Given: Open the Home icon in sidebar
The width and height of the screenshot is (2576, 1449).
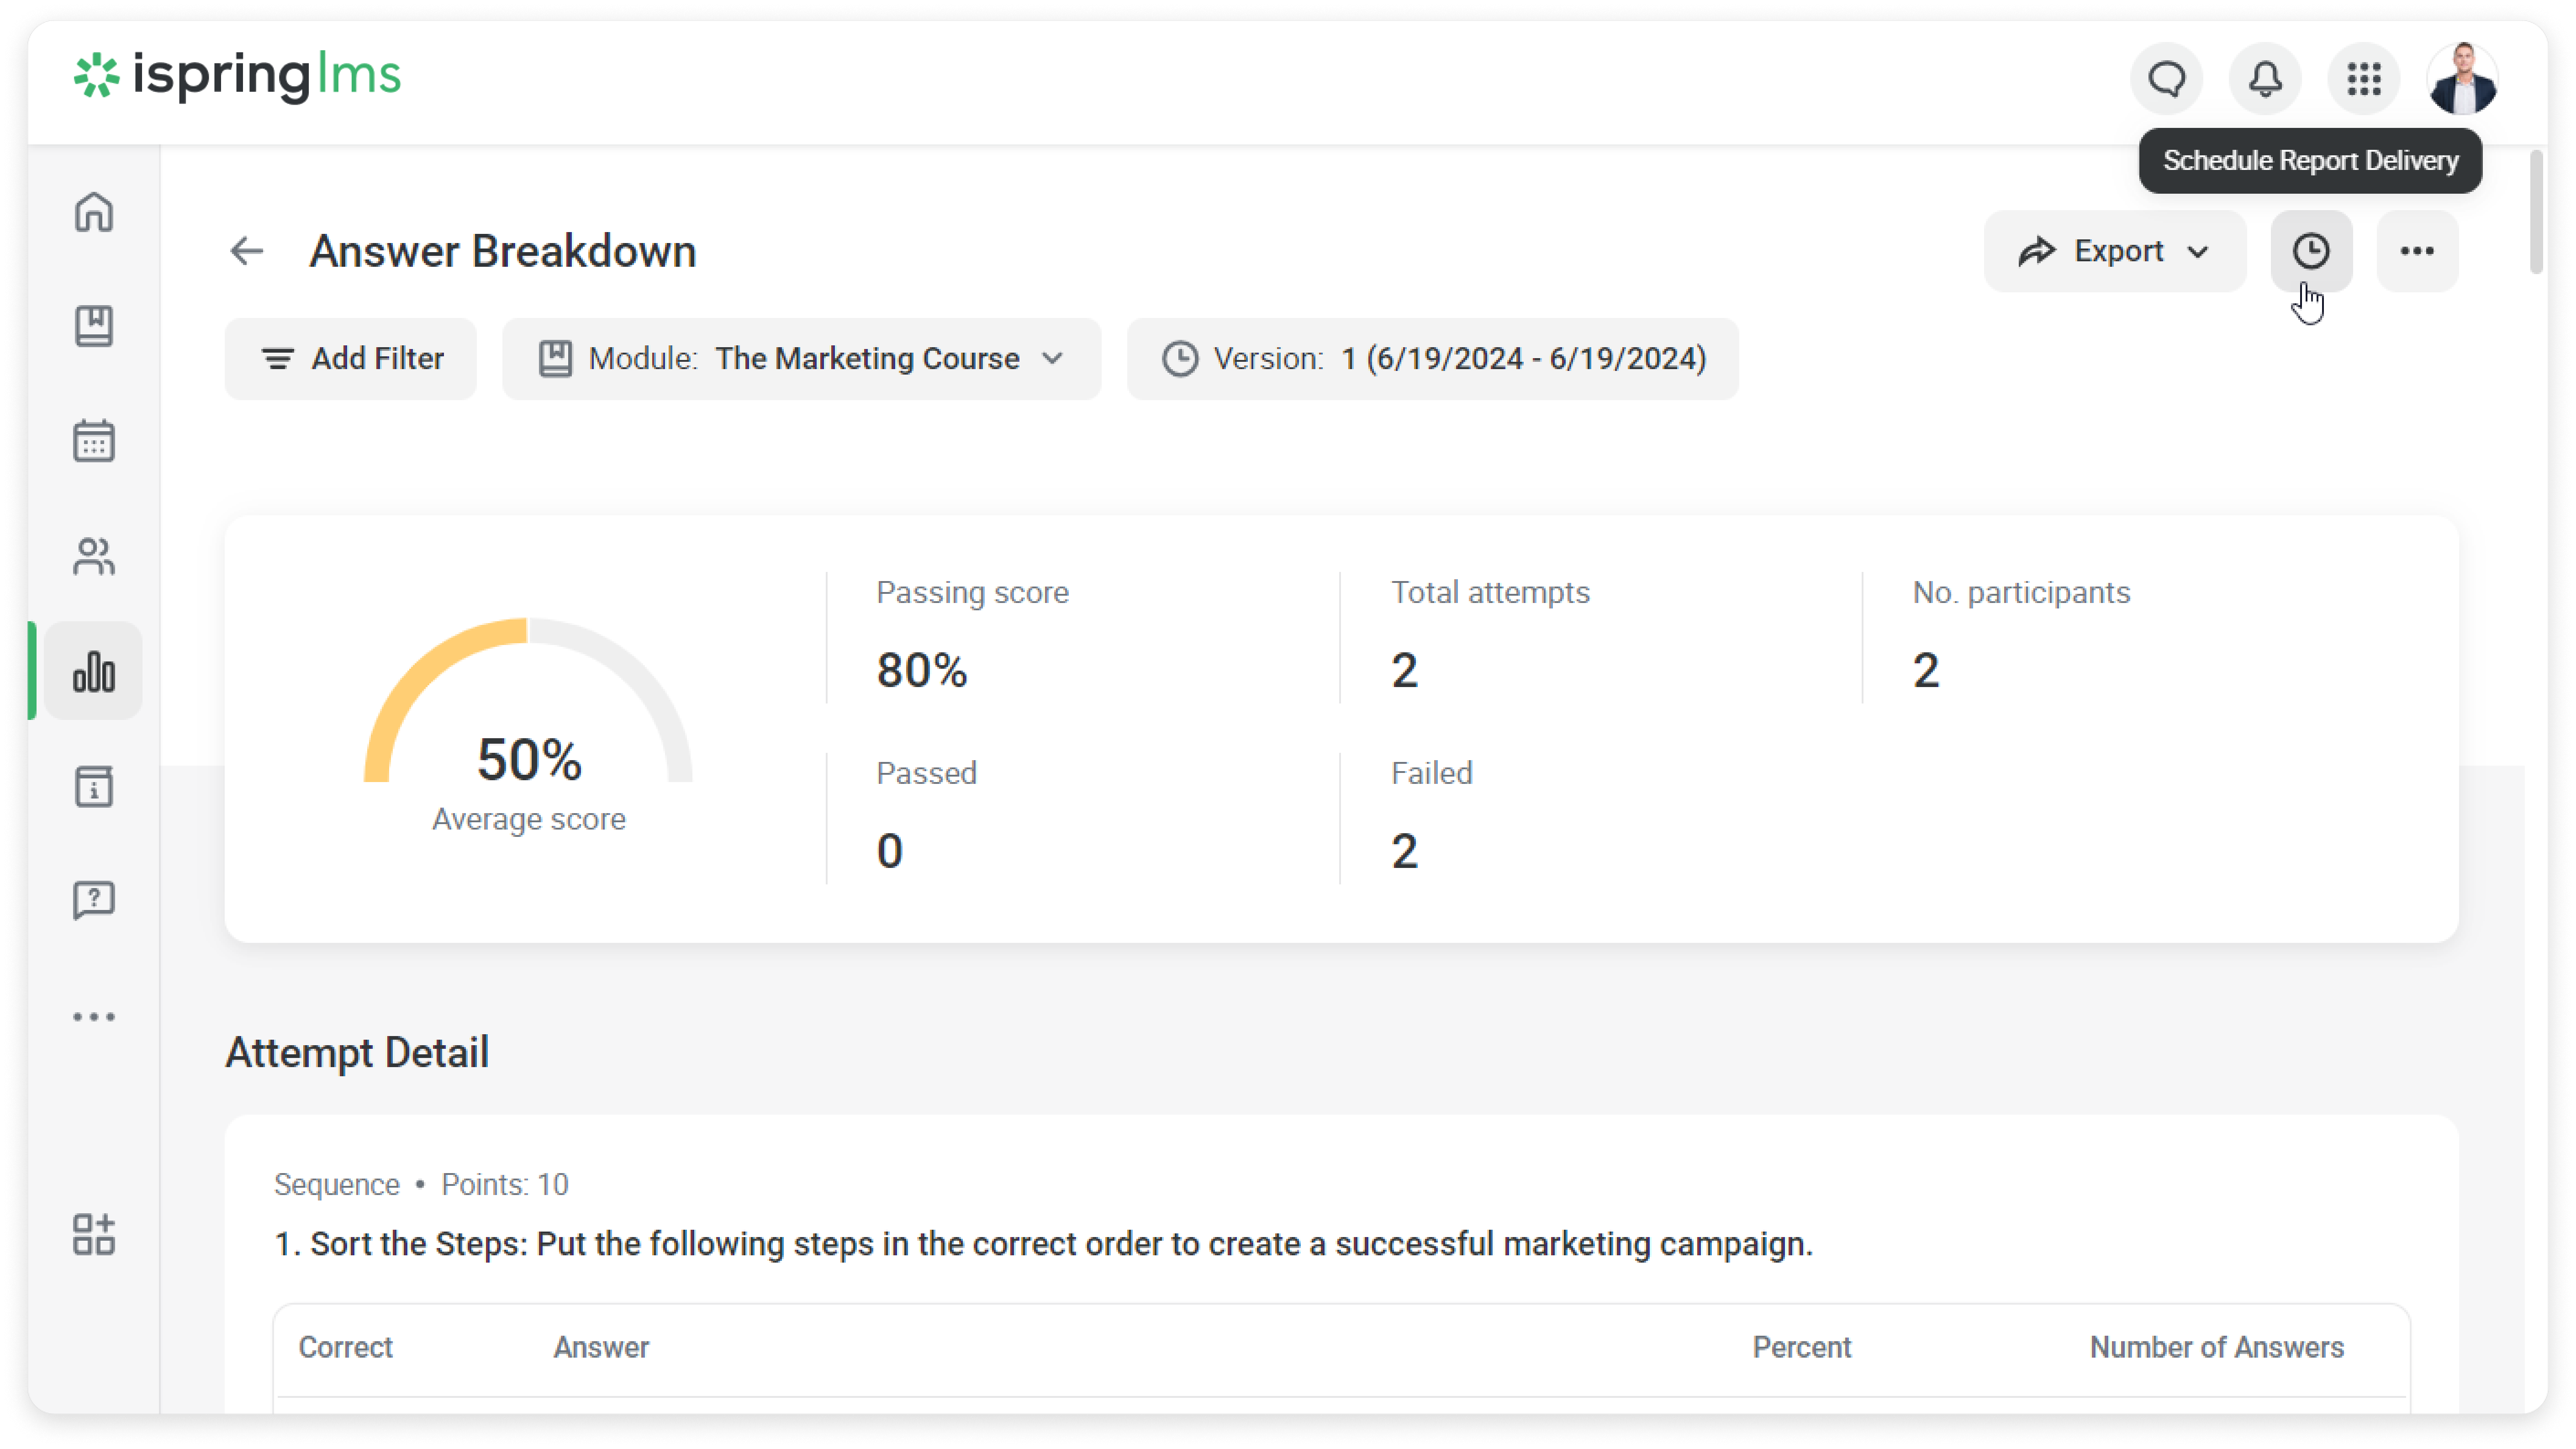Looking at the screenshot, I should click(94, 212).
